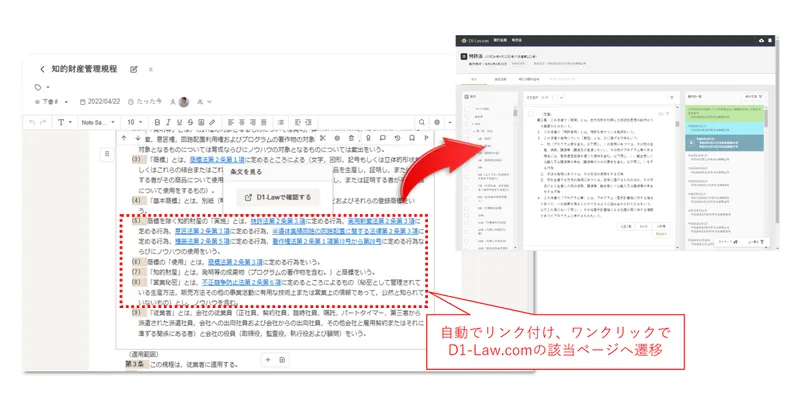800x420 pixels.
Task: Toggle strikethrough formatting
Action: coord(190,122)
